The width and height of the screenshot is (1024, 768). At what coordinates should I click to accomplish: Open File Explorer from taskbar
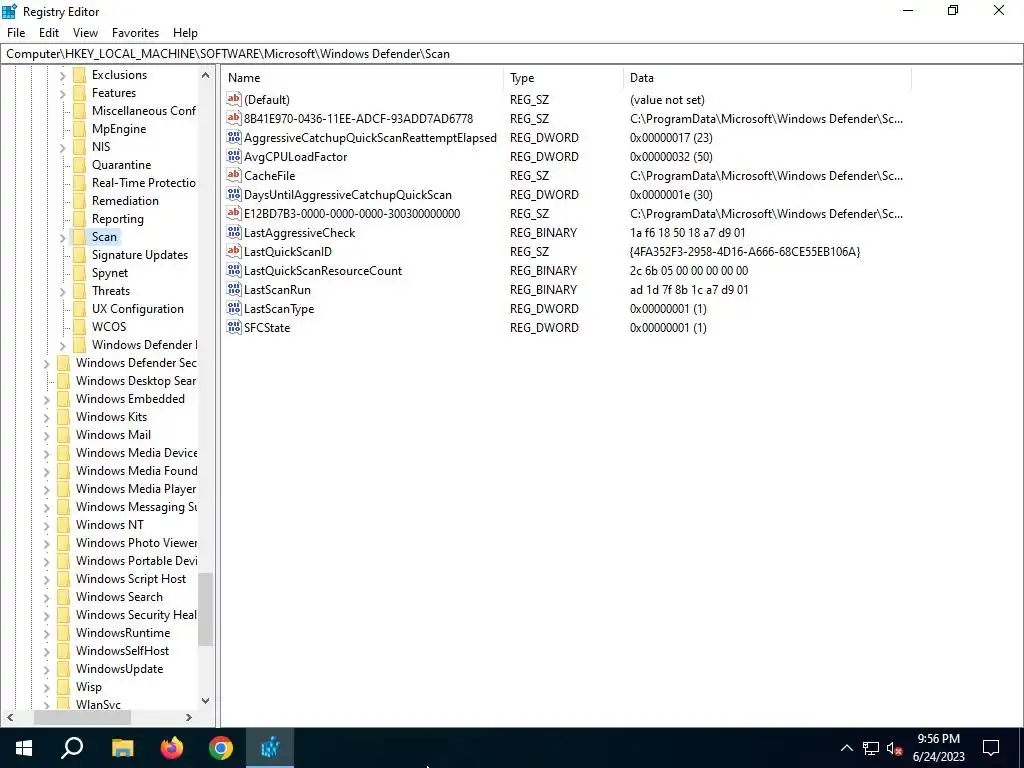(x=122, y=748)
